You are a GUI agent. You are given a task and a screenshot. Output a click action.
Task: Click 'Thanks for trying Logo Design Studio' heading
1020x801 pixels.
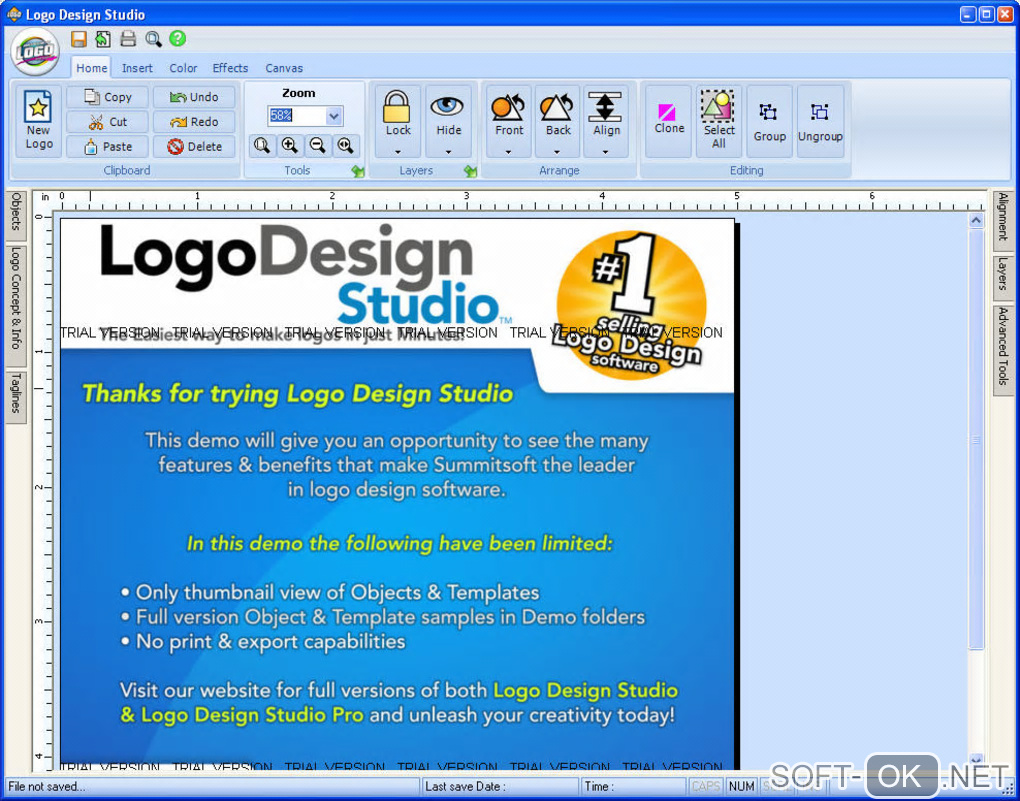pos(297,394)
